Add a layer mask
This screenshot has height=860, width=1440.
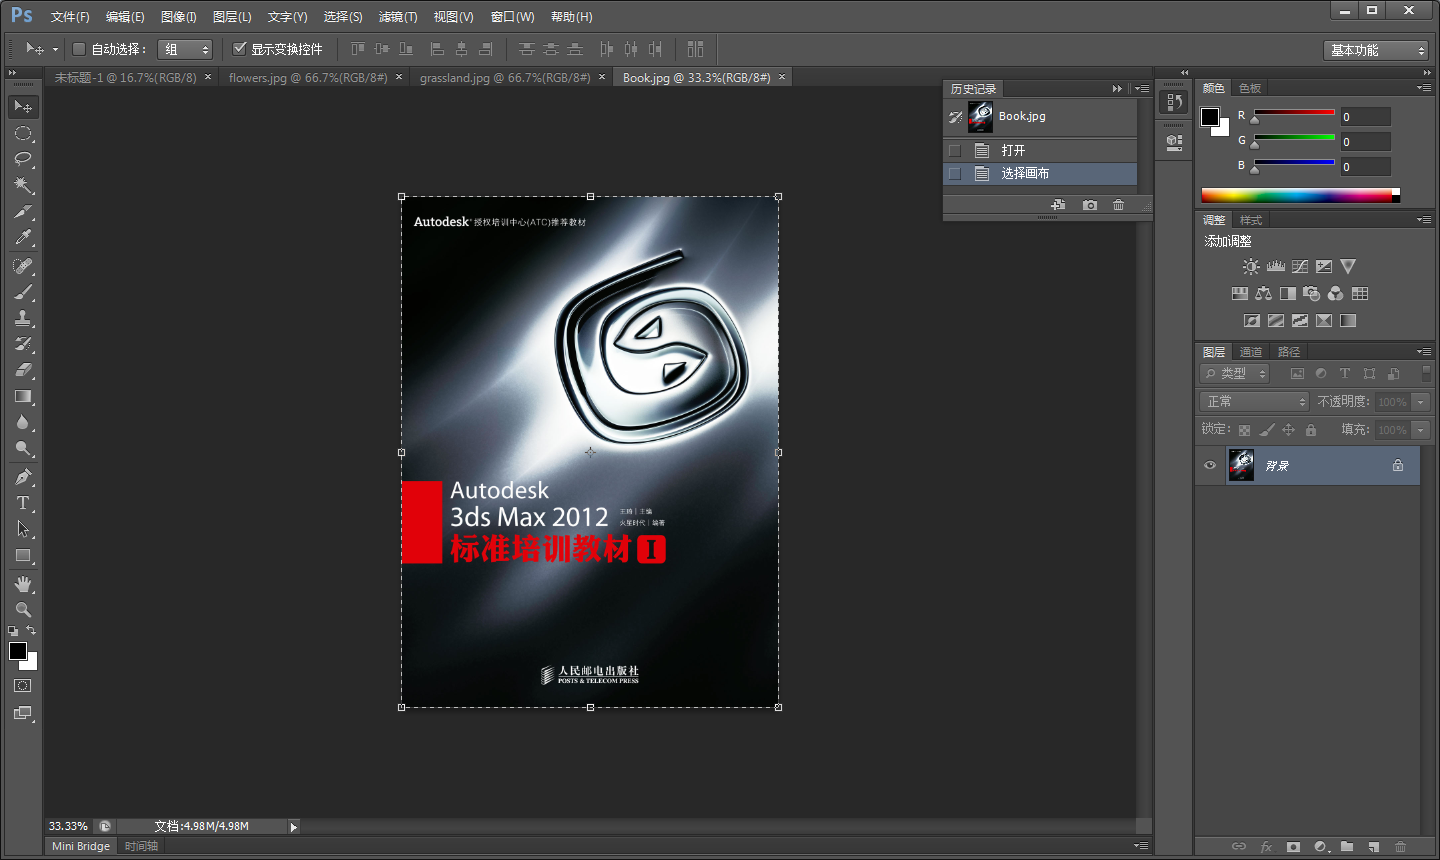[1293, 847]
